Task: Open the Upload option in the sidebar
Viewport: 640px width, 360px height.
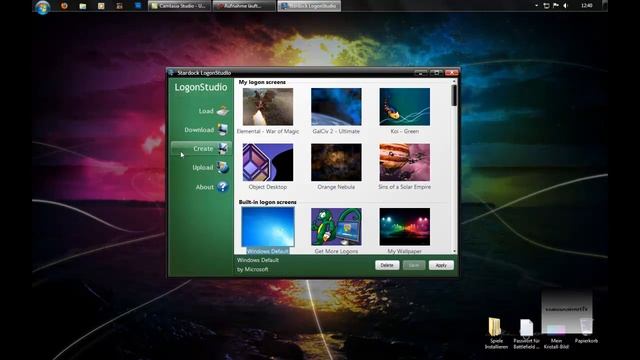Action: pos(210,167)
